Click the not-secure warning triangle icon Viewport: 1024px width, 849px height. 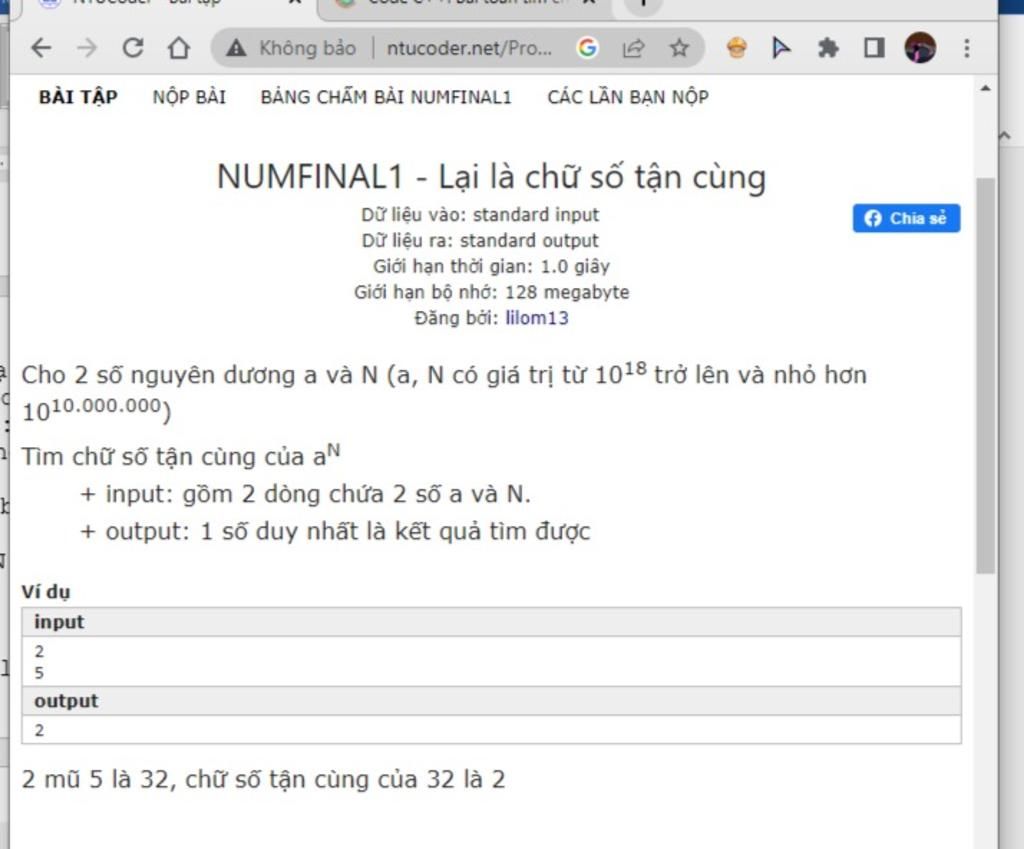pyautogui.click(x=236, y=48)
